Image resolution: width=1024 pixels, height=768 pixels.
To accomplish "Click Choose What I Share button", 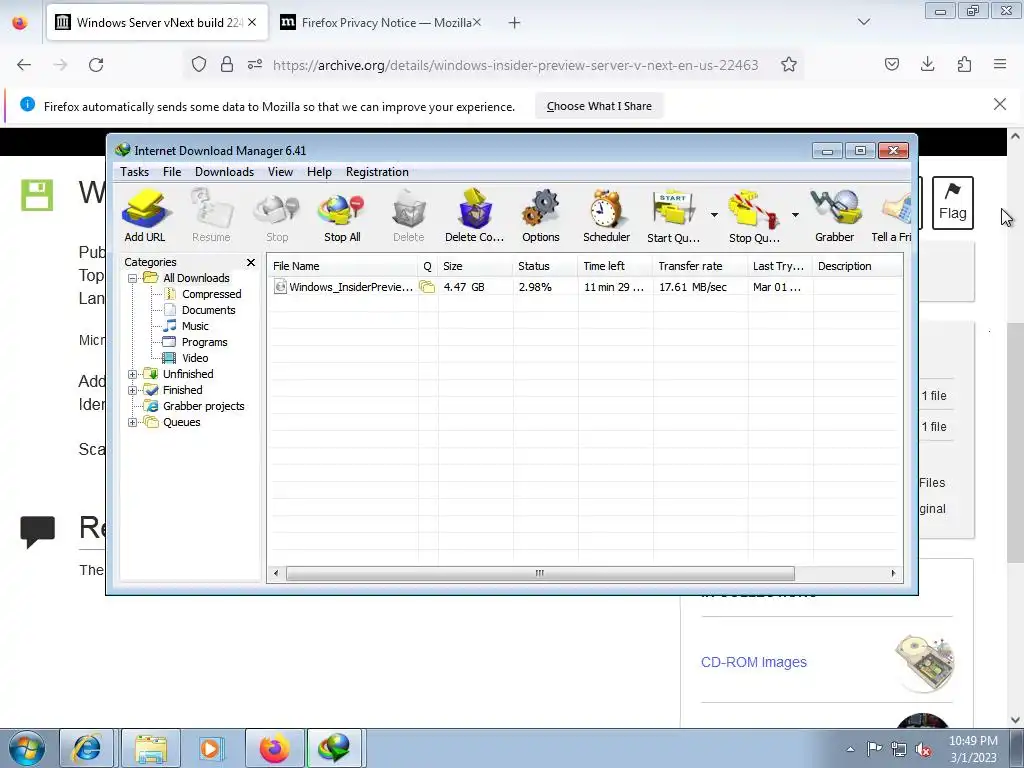I will pyautogui.click(x=599, y=106).
